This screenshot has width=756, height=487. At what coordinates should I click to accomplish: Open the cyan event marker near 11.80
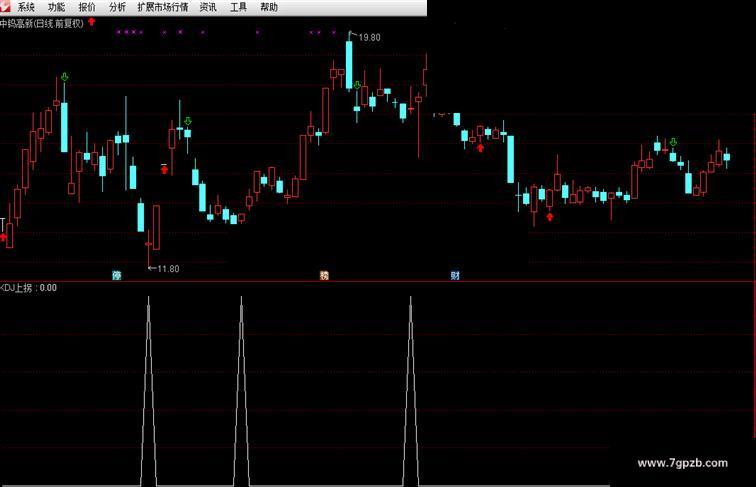[117, 275]
